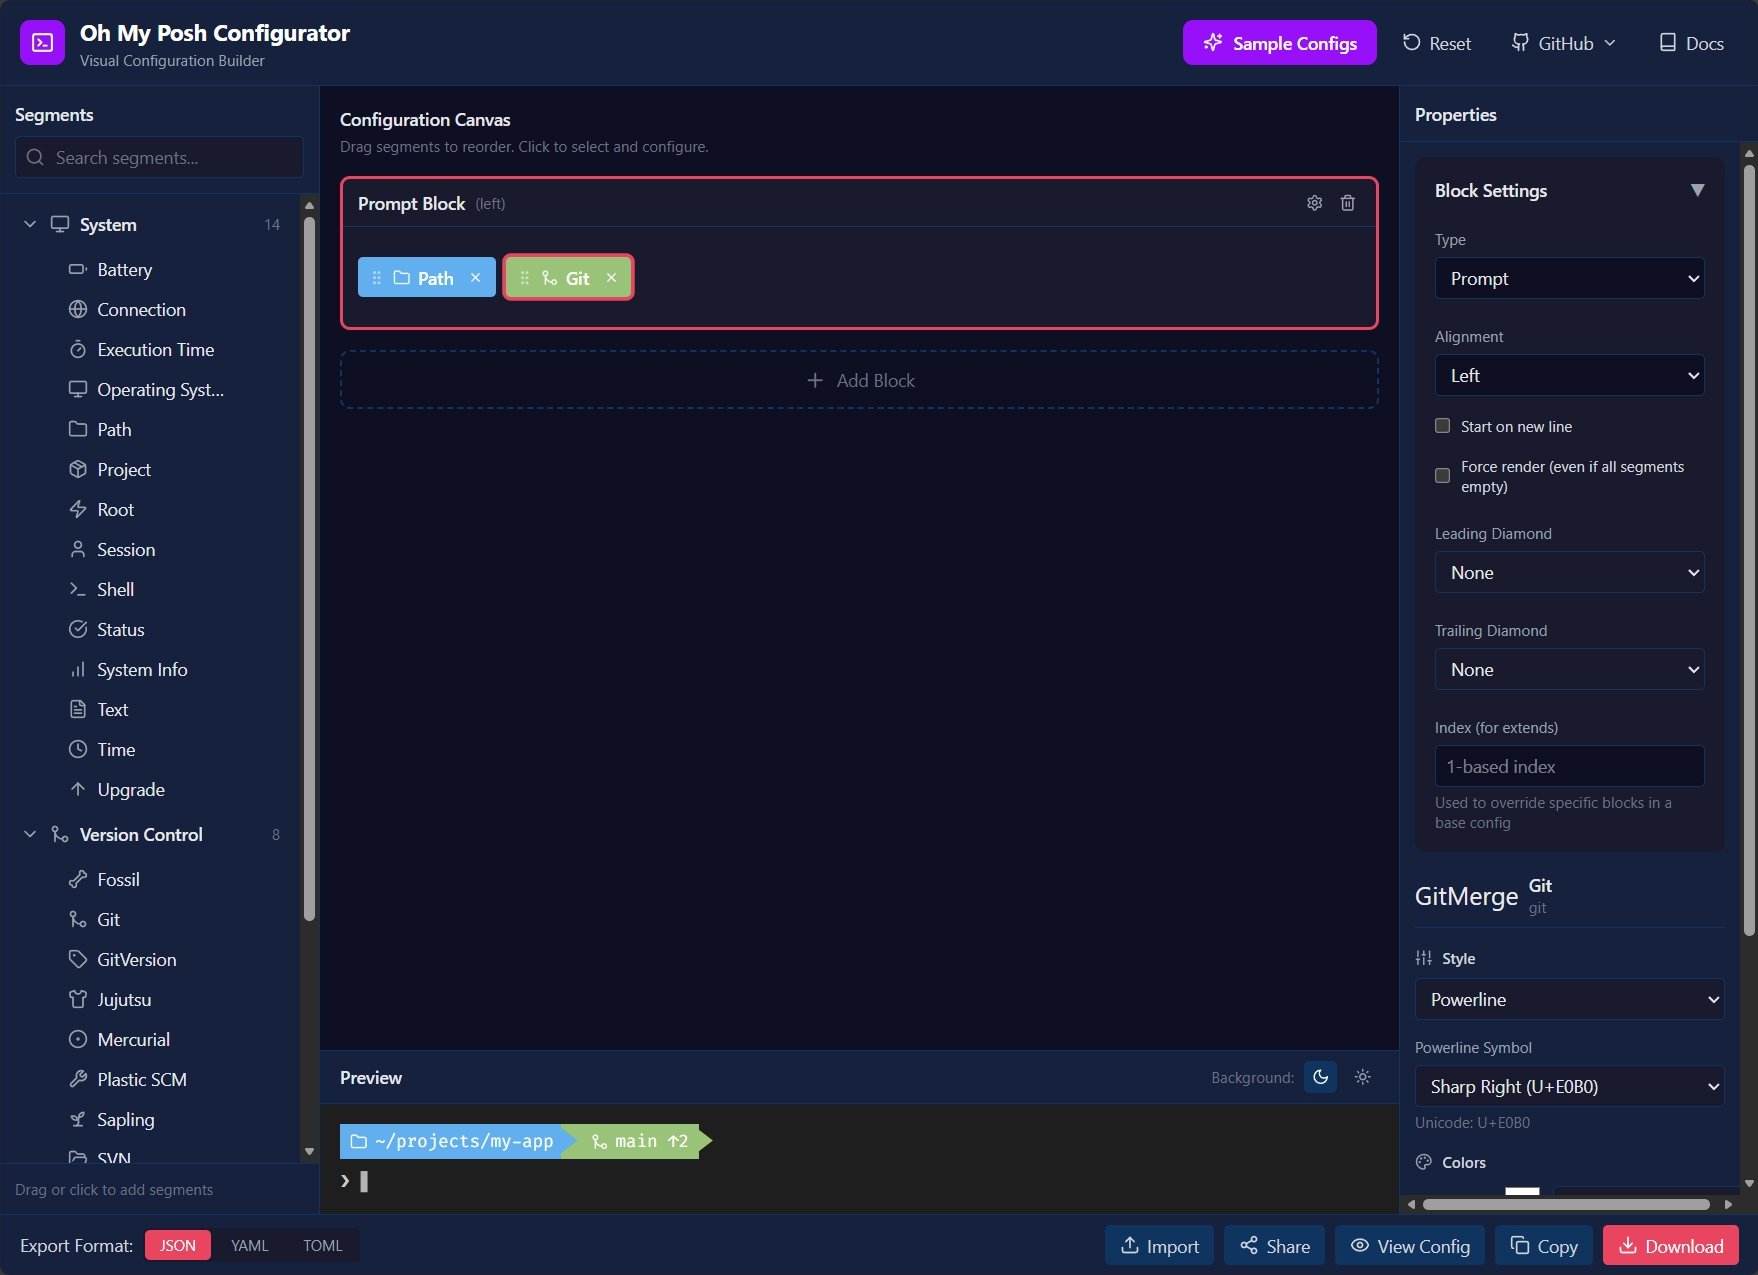Import a configuration file
The image size is (1758, 1275).
[1159, 1246]
